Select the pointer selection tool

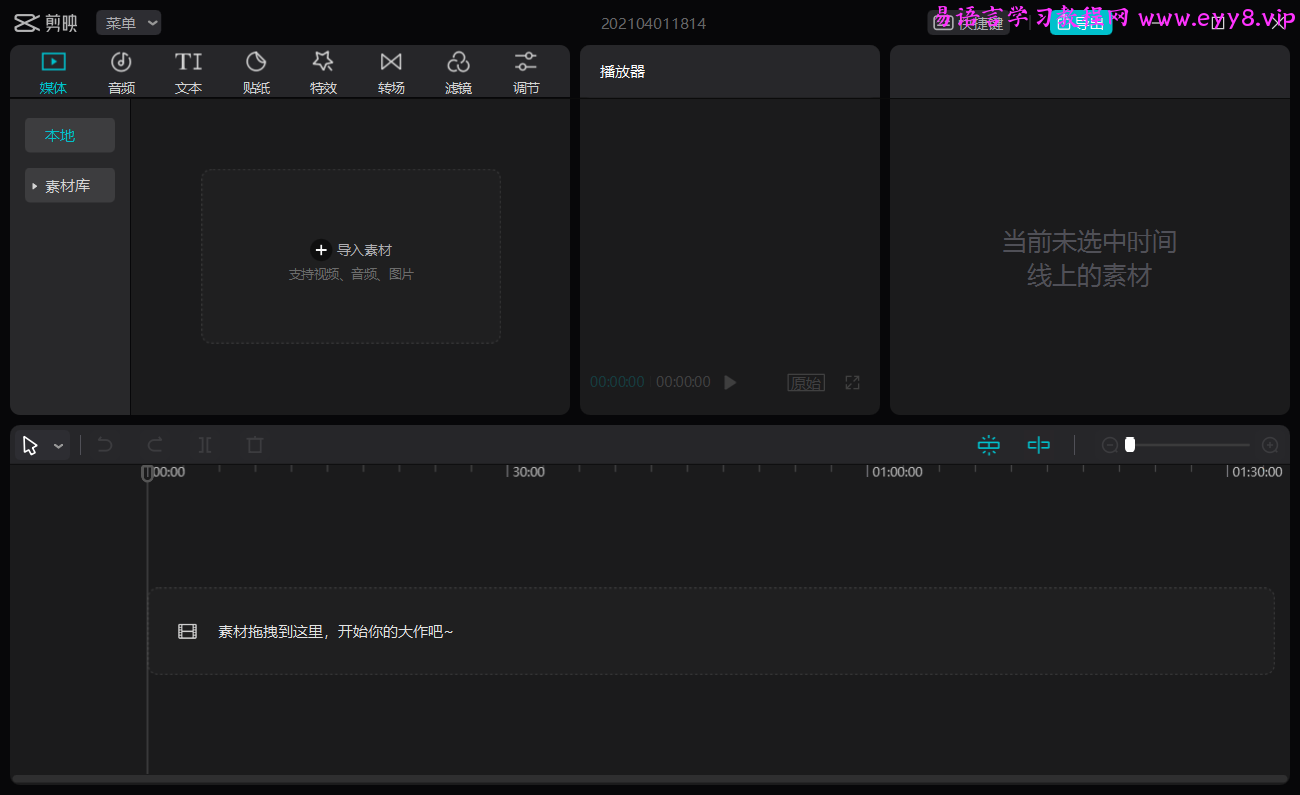[x=30, y=445]
